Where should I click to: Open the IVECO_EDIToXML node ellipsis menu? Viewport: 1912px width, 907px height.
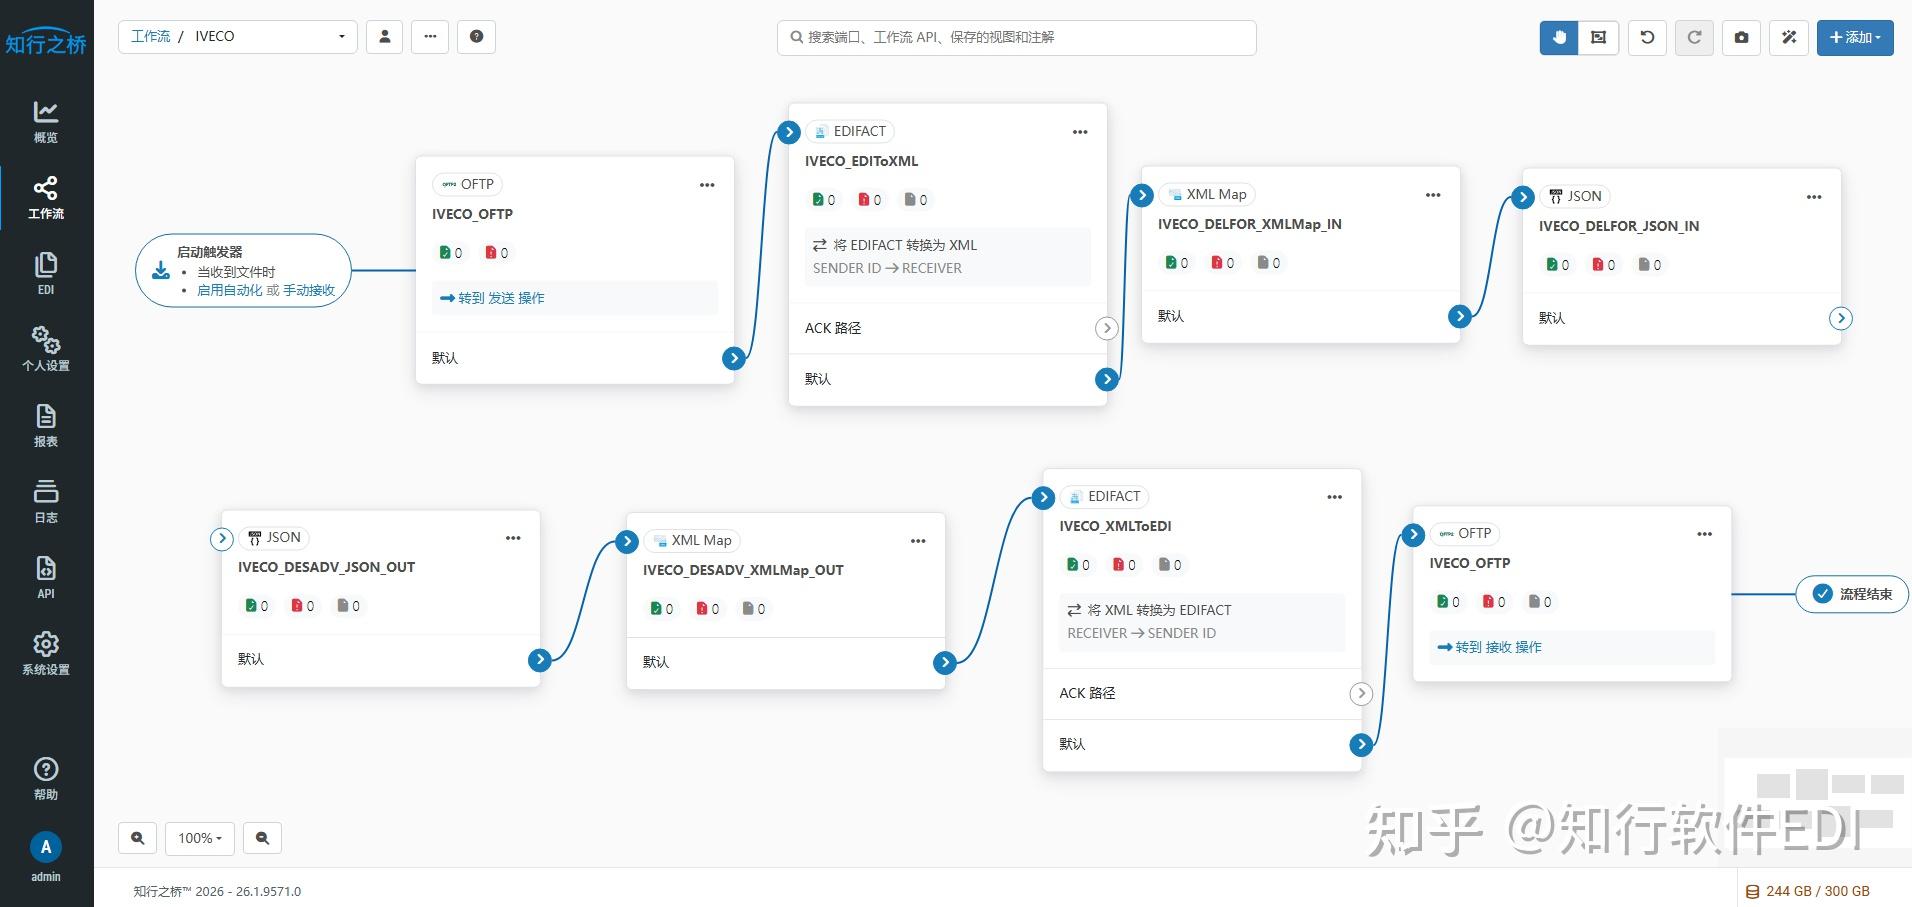point(1080,132)
